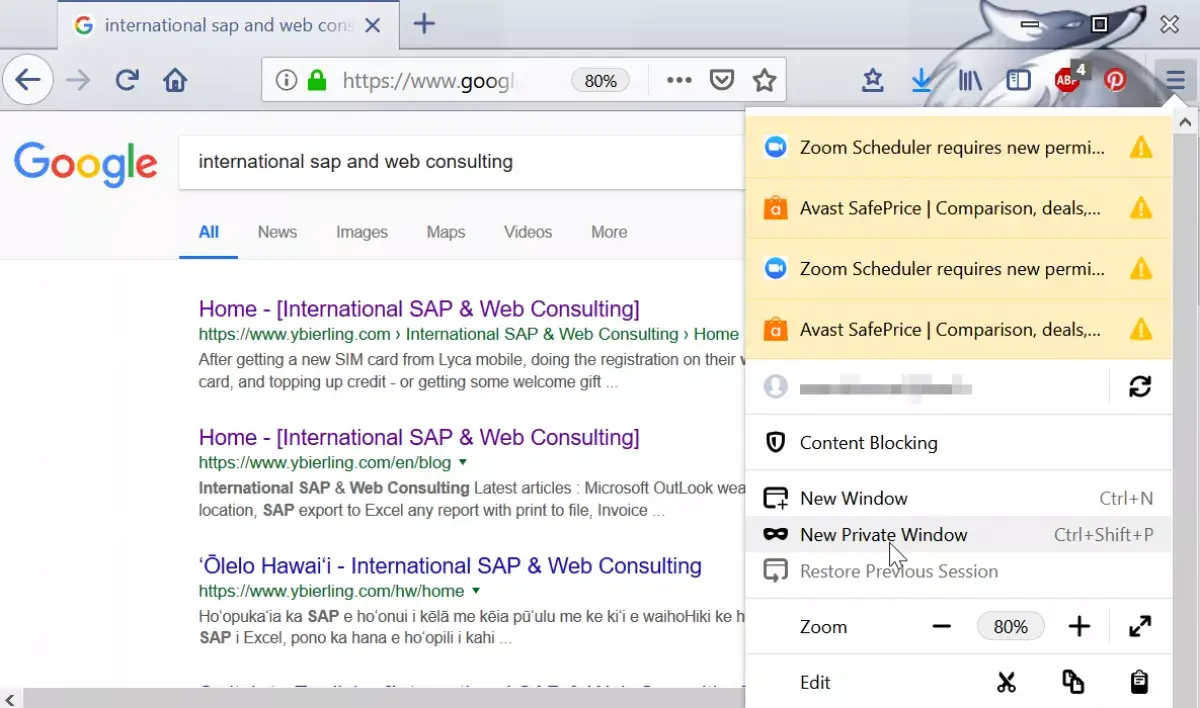Viewport: 1200px width, 708px height.
Task: Click the horizontal scrollbar's left arrow
Action: 10,698
